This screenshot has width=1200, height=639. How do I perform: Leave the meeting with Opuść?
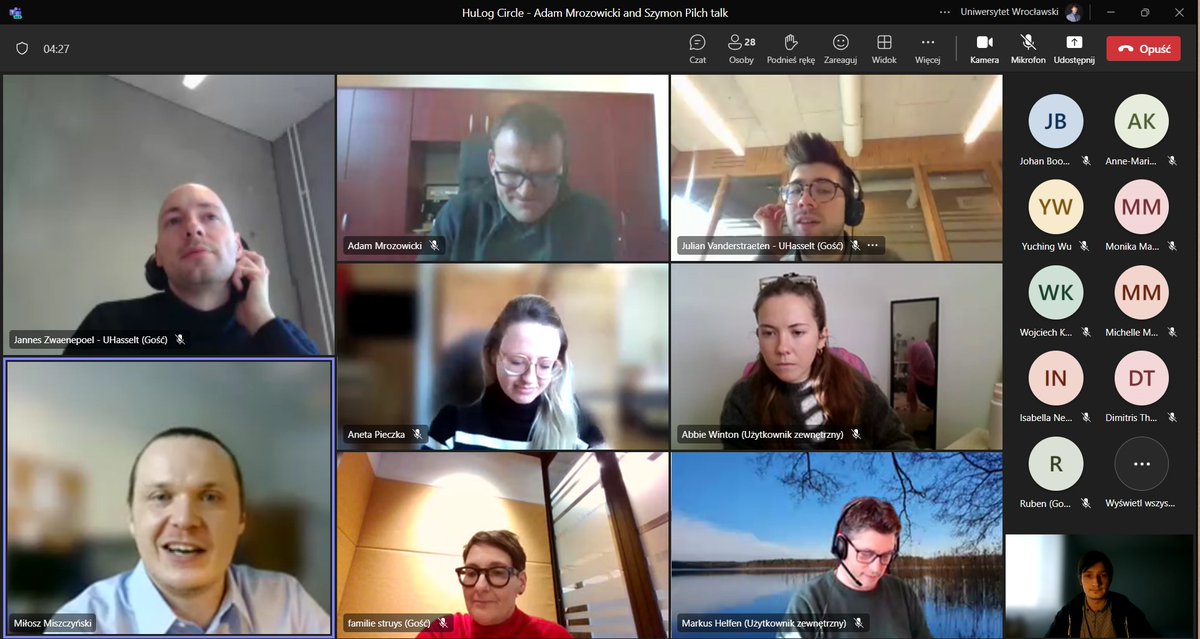click(x=1143, y=48)
